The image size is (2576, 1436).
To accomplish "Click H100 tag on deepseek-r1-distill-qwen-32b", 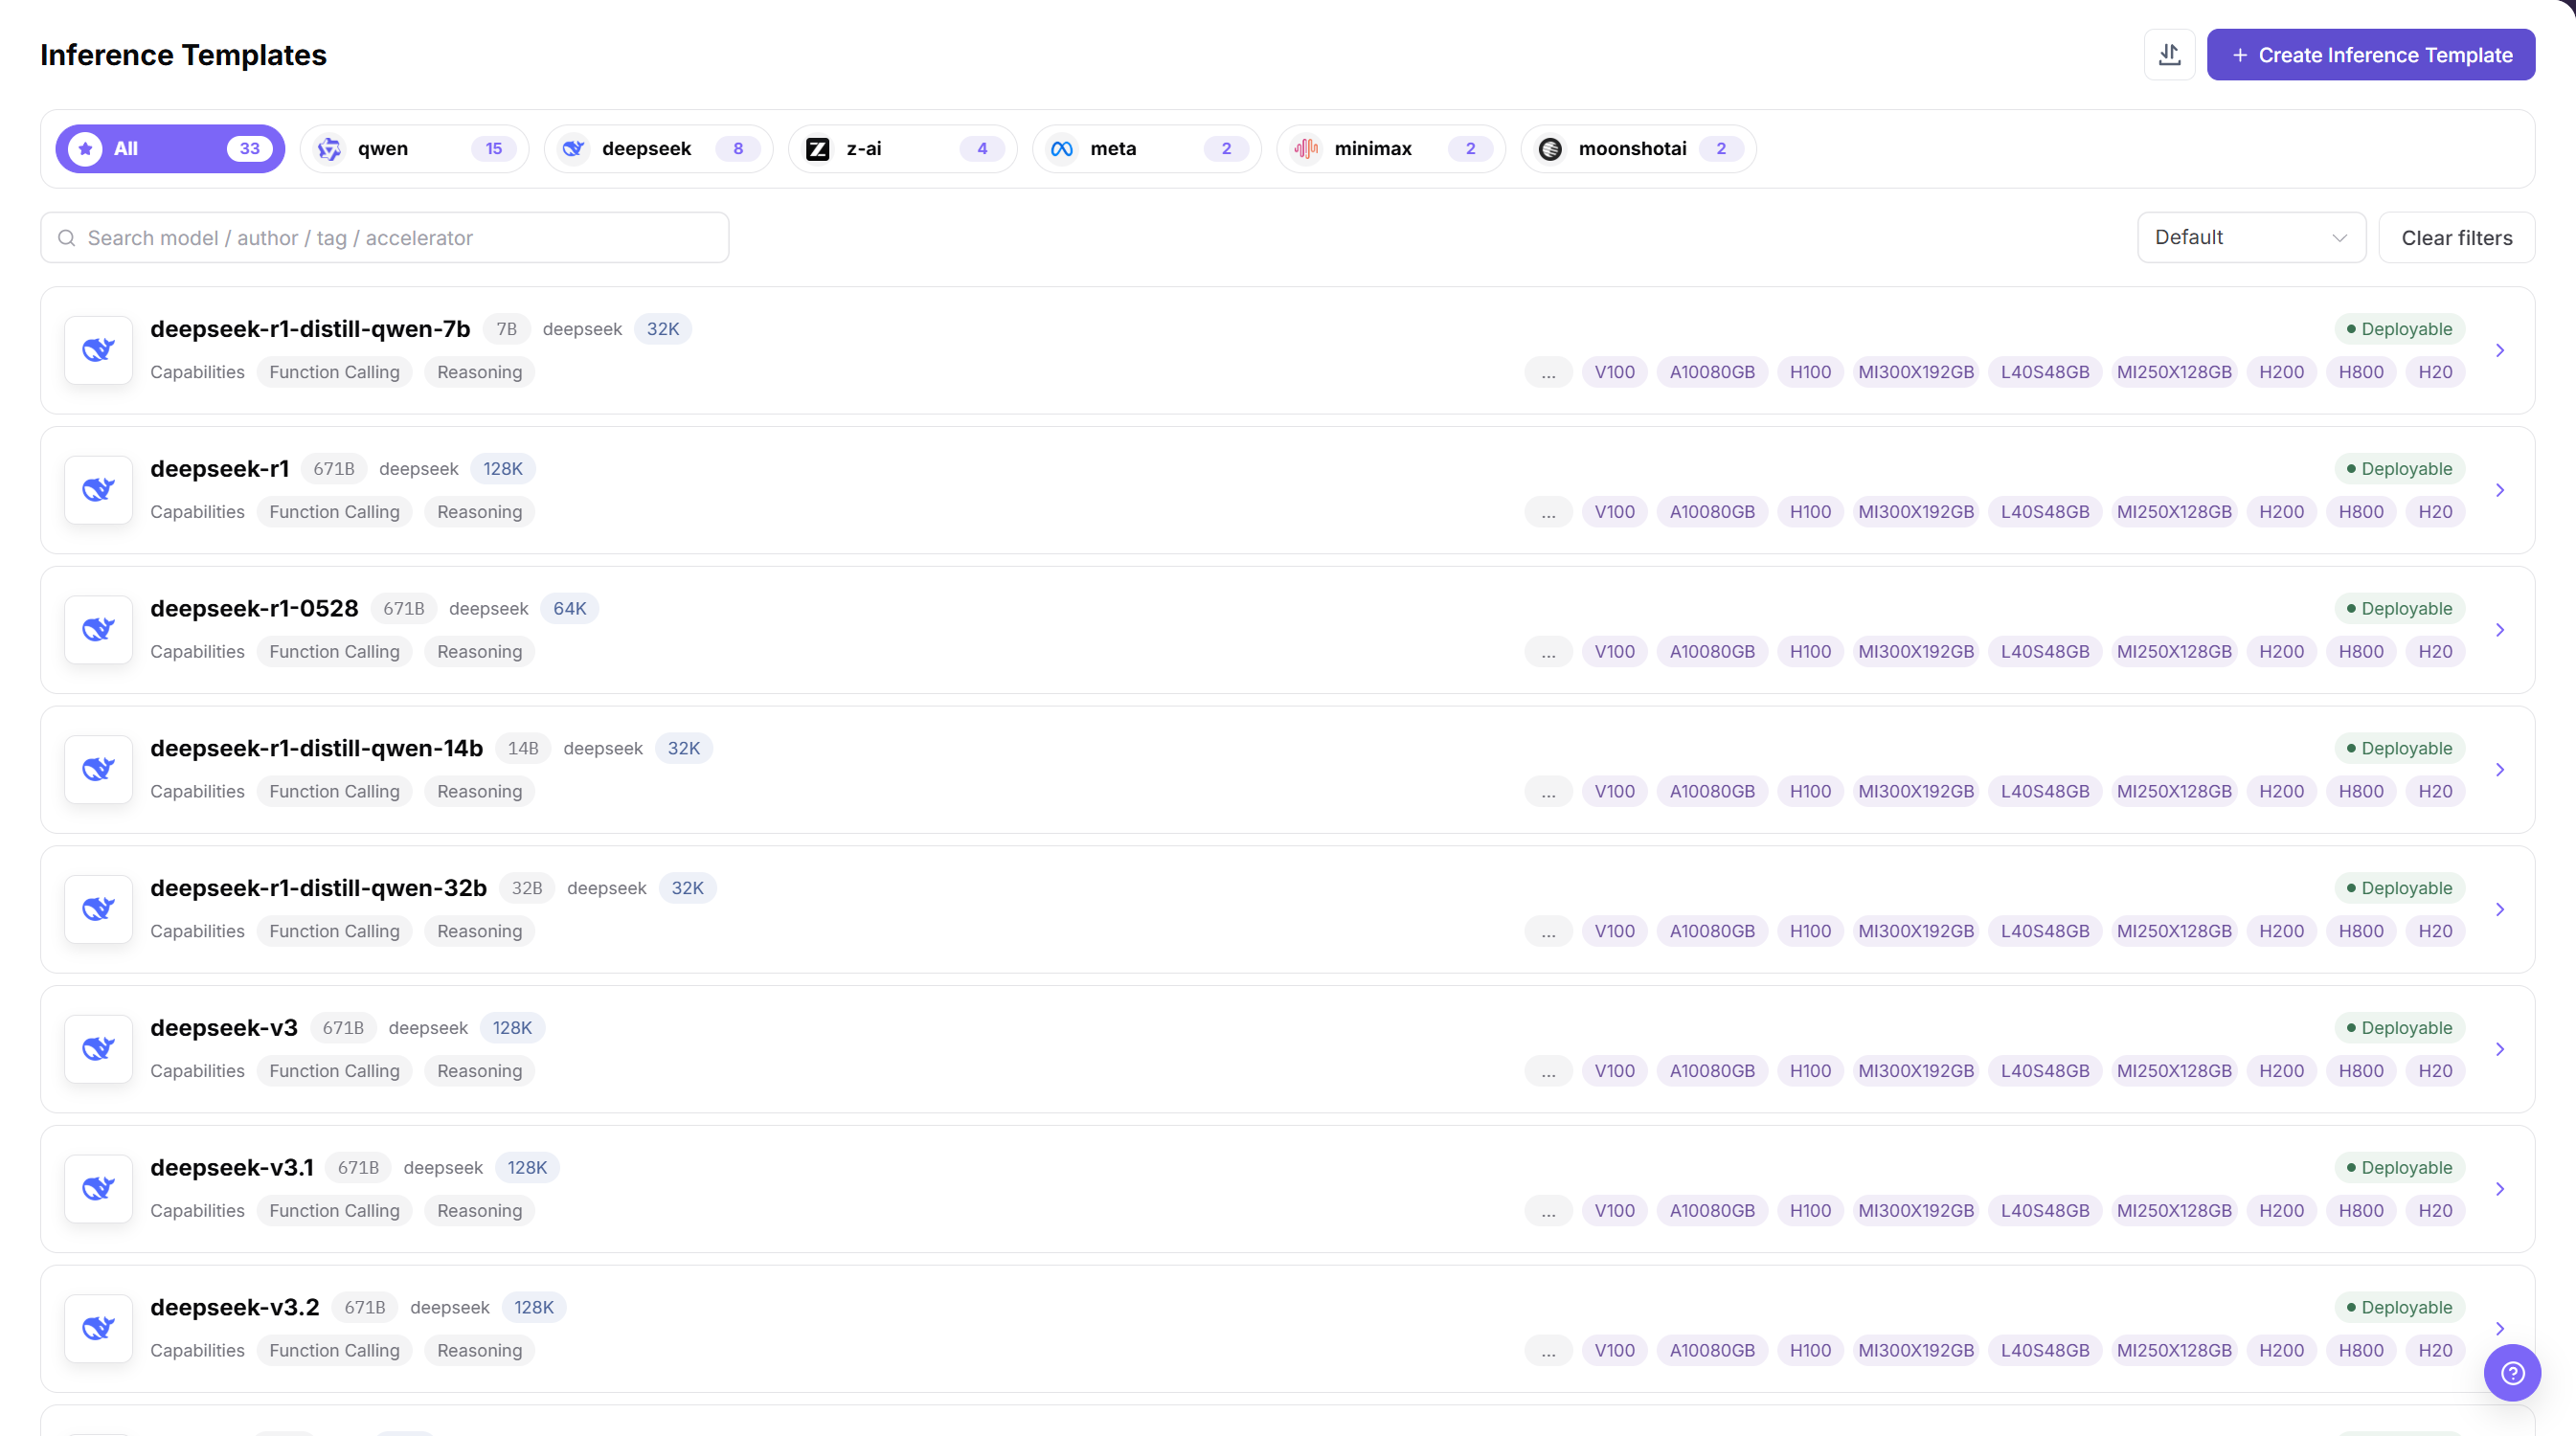I will [1810, 931].
